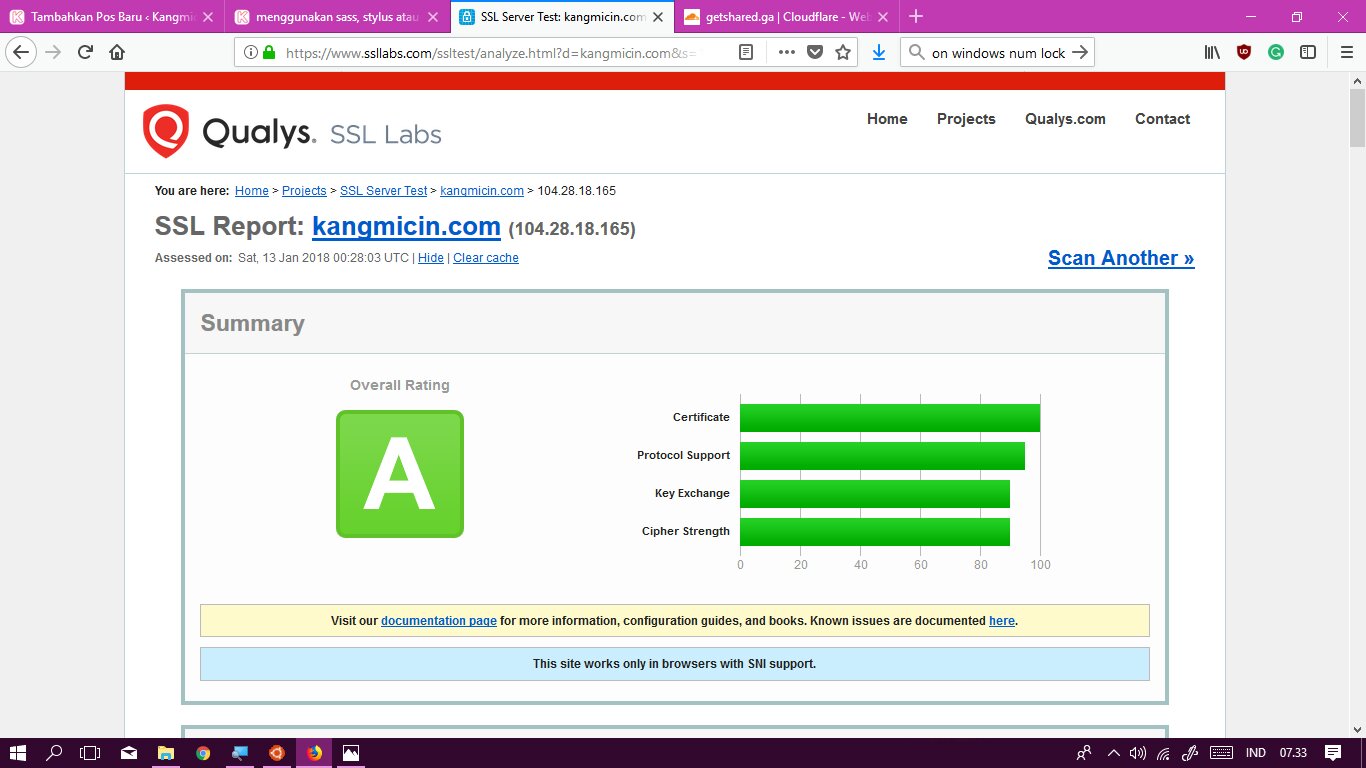The height and width of the screenshot is (768, 1366).
Task: Toggle reader view icon in the address bar
Action: coord(746,53)
